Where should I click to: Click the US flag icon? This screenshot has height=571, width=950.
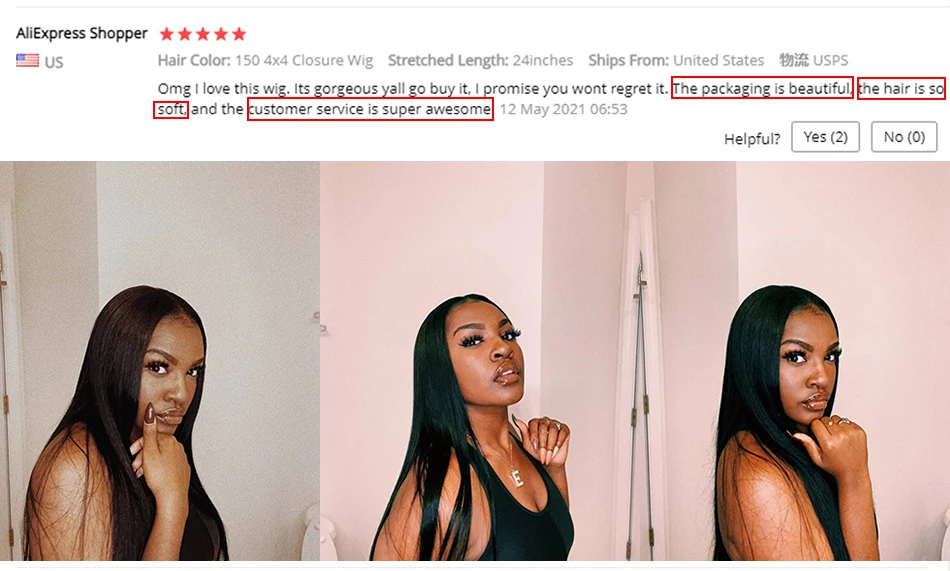(27, 61)
